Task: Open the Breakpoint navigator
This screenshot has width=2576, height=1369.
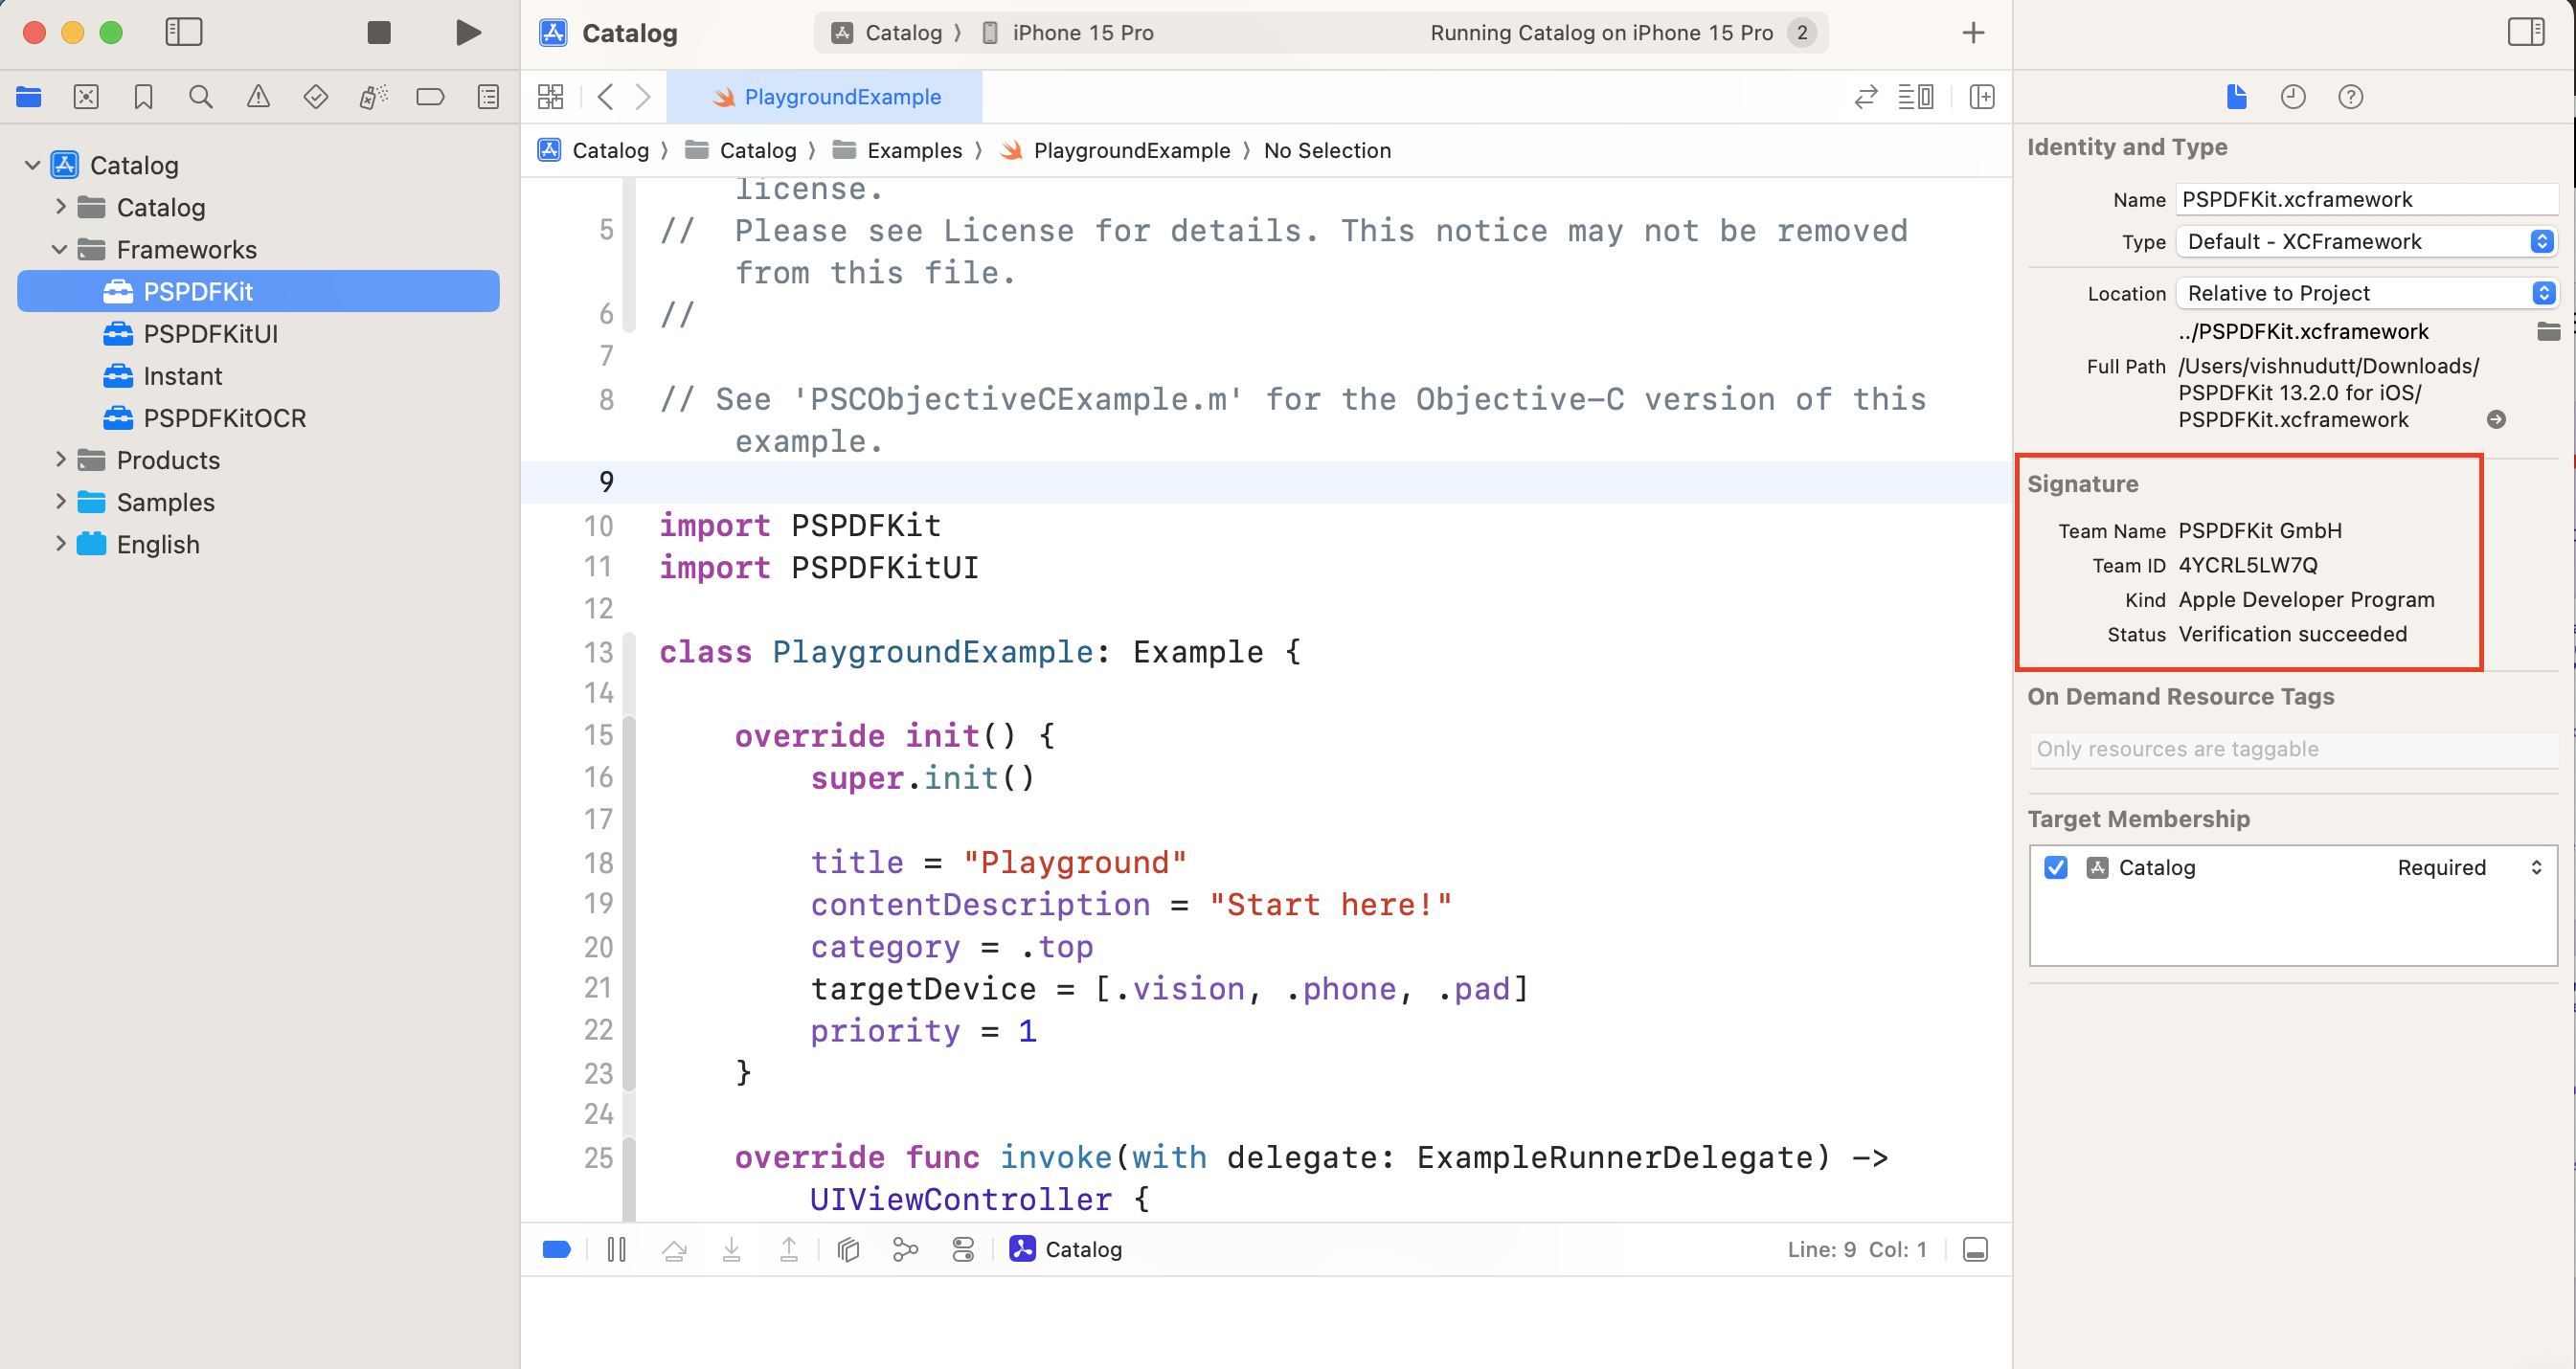Action: coord(431,97)
